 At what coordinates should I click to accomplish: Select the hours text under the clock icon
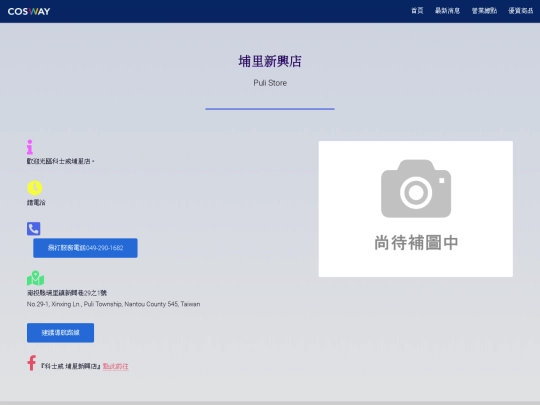pyautogui.click(x=36, y=202)
